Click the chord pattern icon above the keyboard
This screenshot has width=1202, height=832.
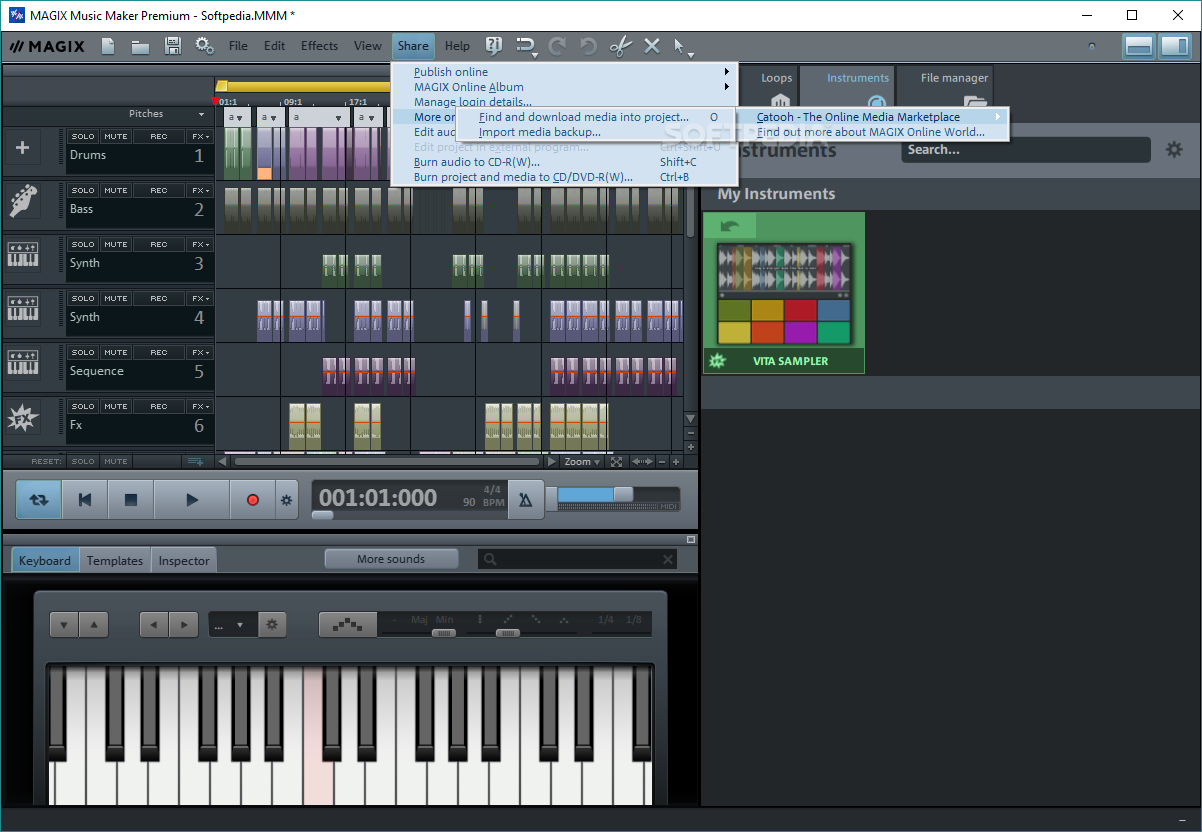point(348,625)
